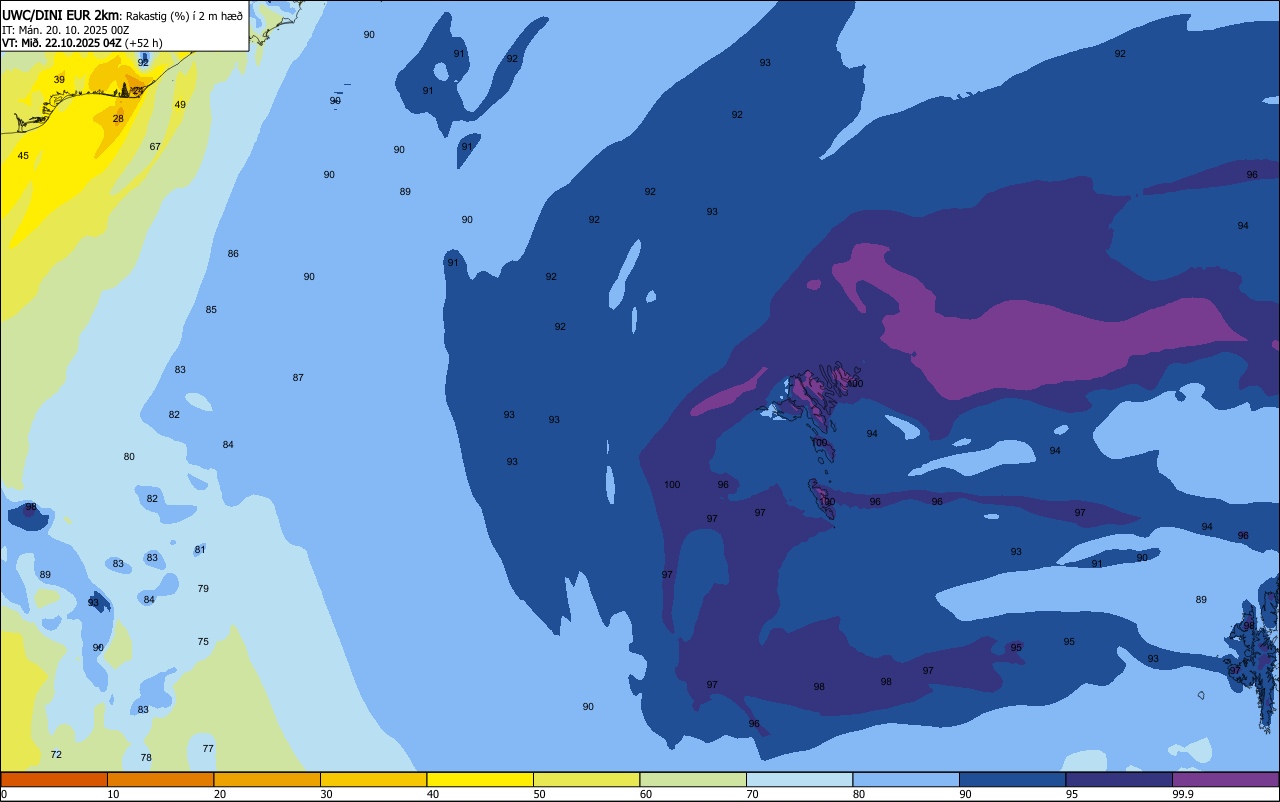Click the '(+52 h)' forecast offset text
The height and width of the screenshot is (802, 1280).
tap(144, 43)
